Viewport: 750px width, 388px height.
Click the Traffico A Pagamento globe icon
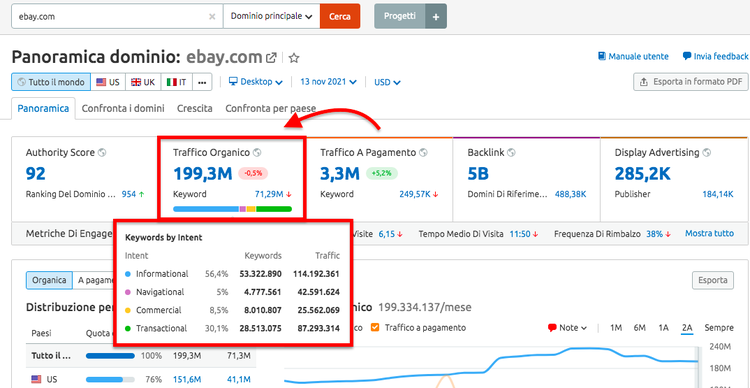coord(423,153)
